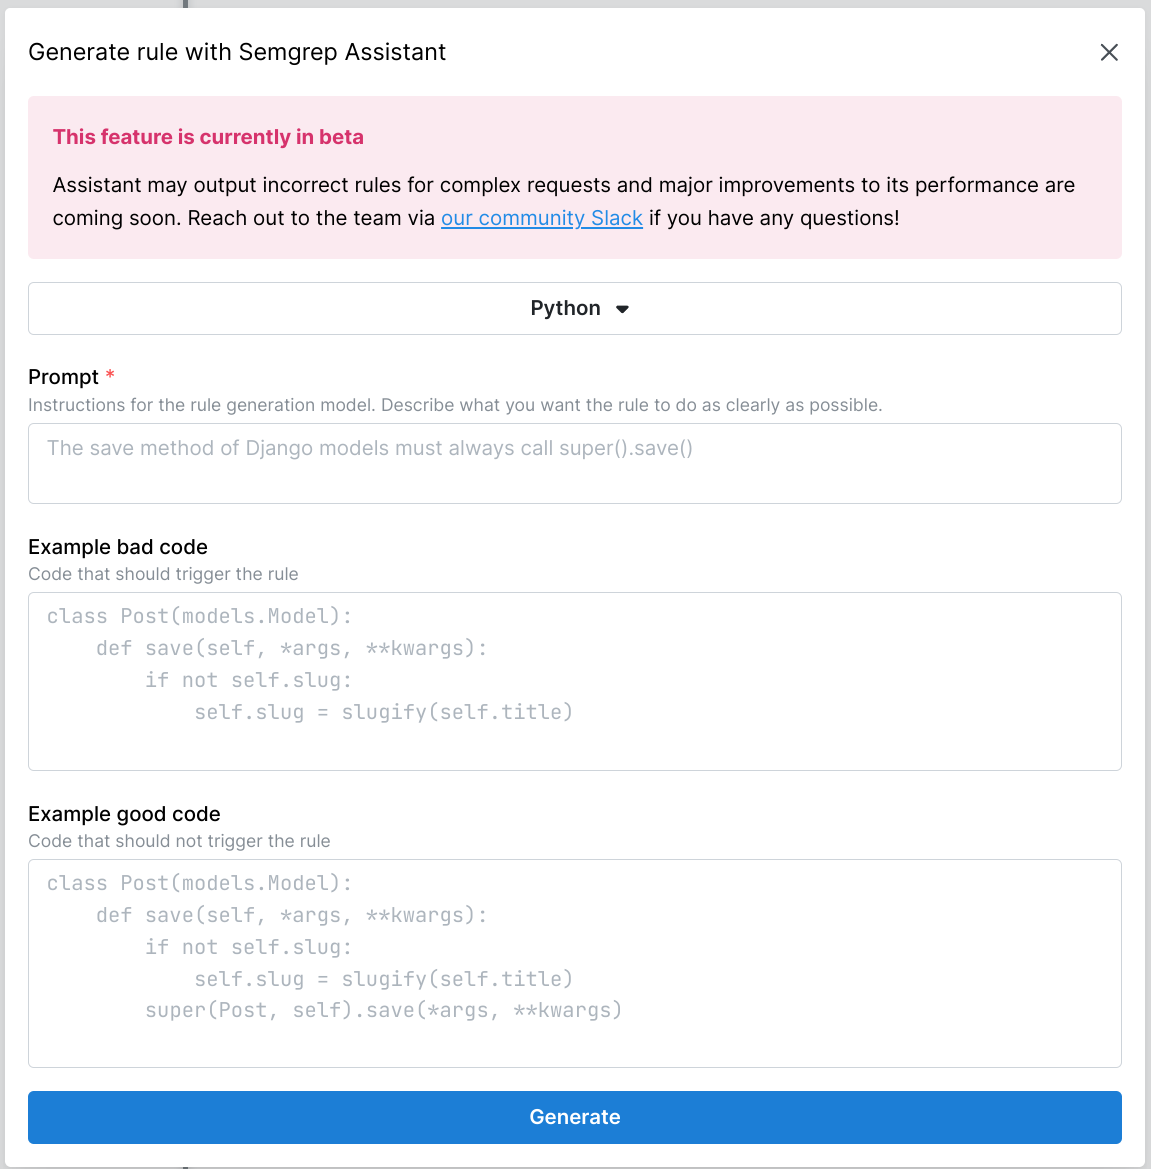The width and height of the screenshot is (1151, 1169).
Task: Click the dialog title text
Action: pyautogui.click(x=237, y=52)
